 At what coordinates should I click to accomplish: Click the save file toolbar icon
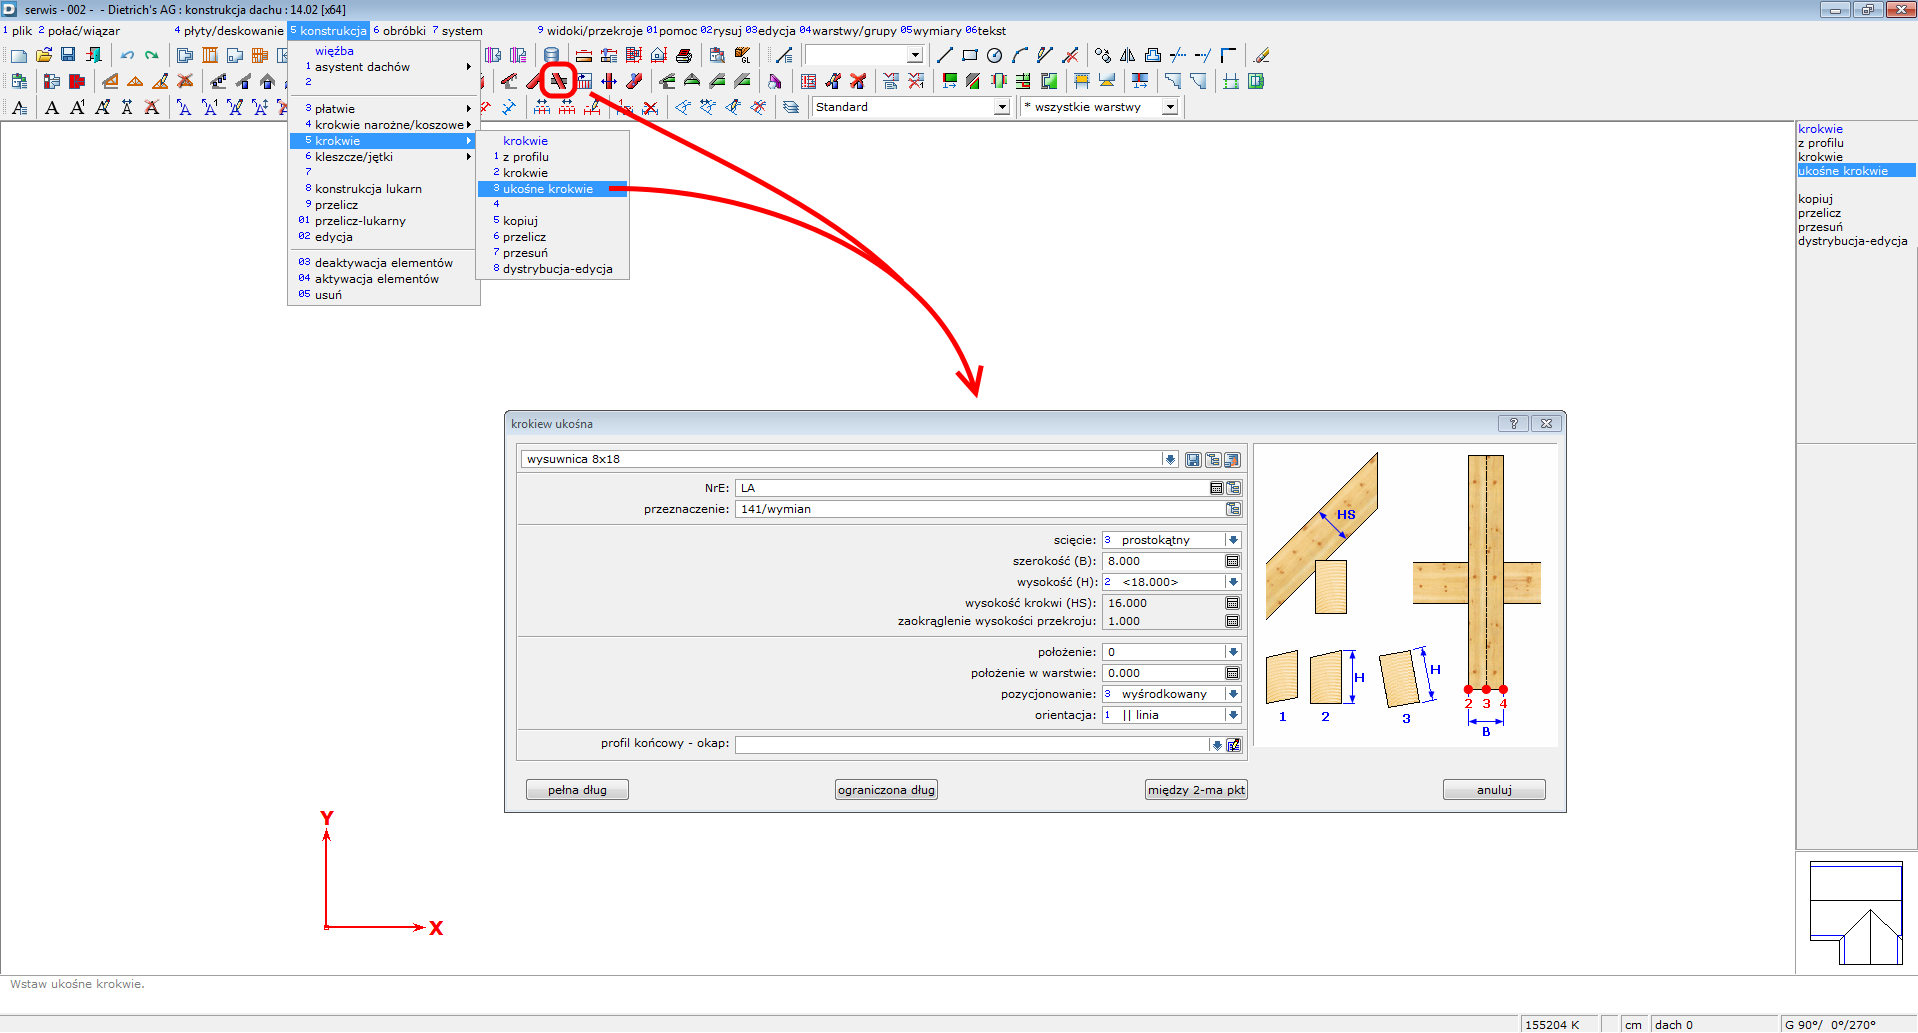coord(68,55)
